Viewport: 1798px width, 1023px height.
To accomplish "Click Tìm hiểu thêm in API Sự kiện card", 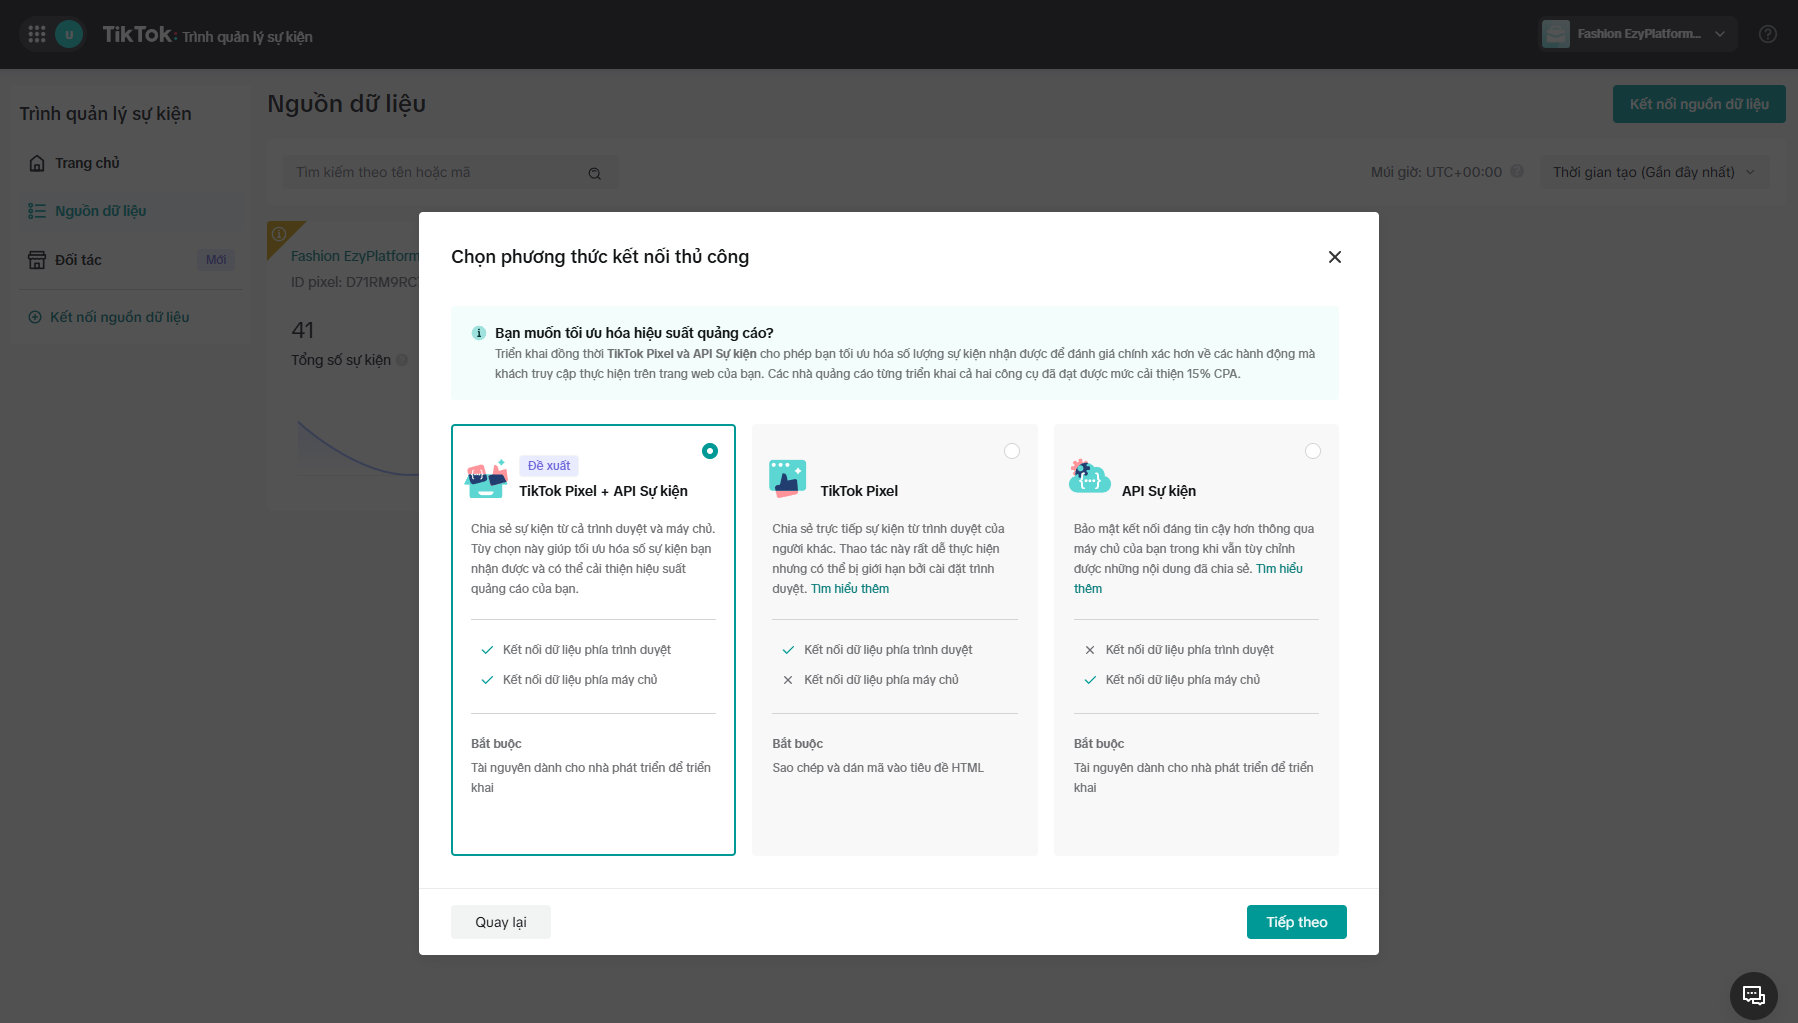I will click(1280, 569).
